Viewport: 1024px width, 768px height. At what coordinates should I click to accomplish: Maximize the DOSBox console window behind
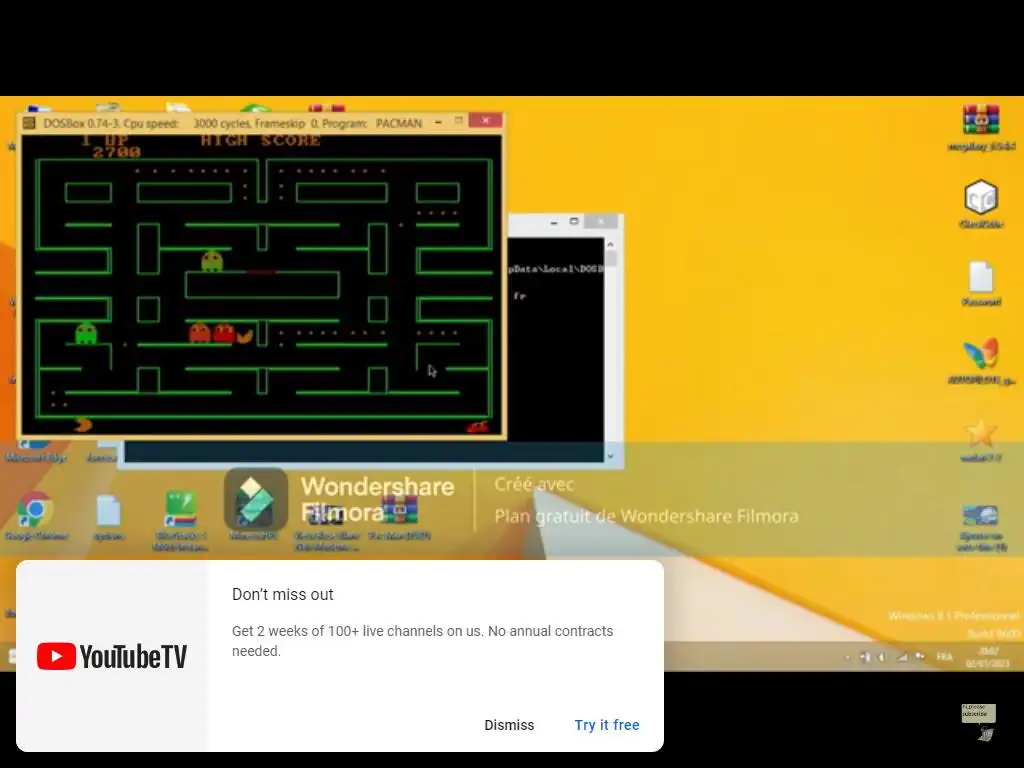point(574,221)
